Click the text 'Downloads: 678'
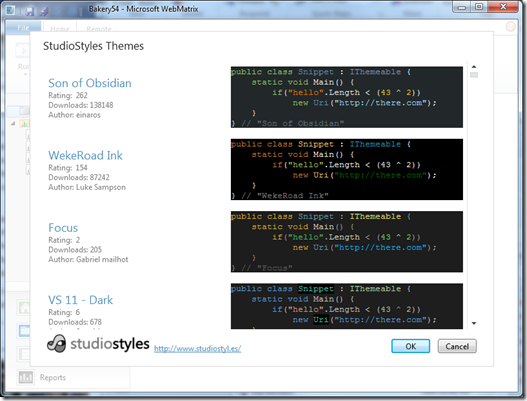This screenshot has width=527, height=401. tap(75, 322)
